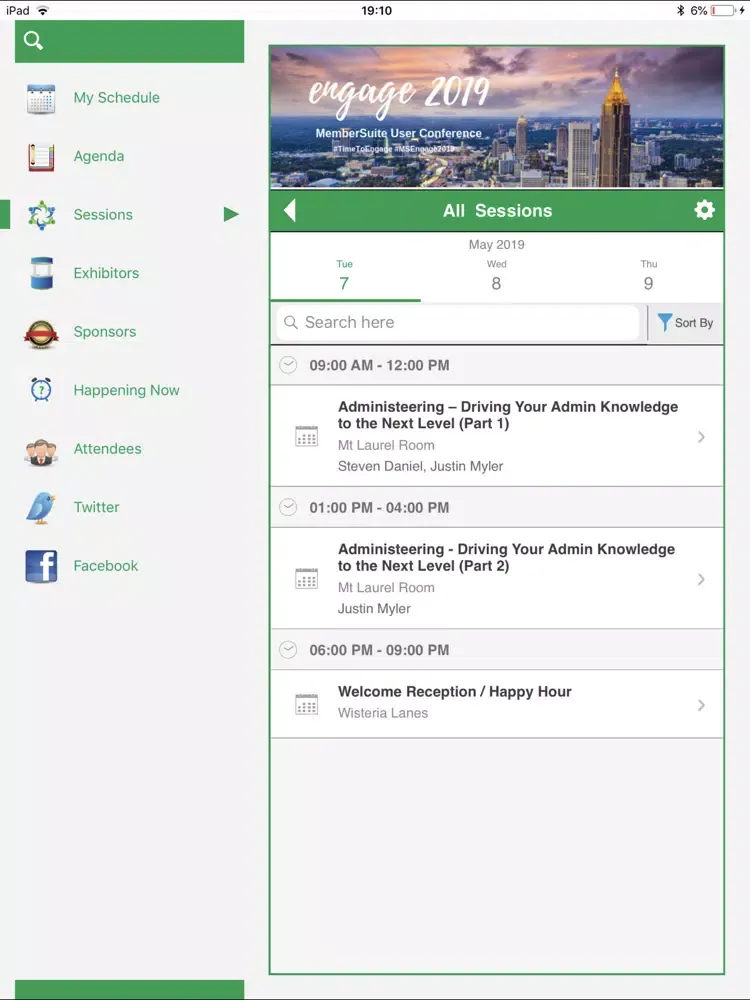The image size is (750, 1000).
Task: Click the Sort By filter funnel icon
Action: click(x=665, y=322)
